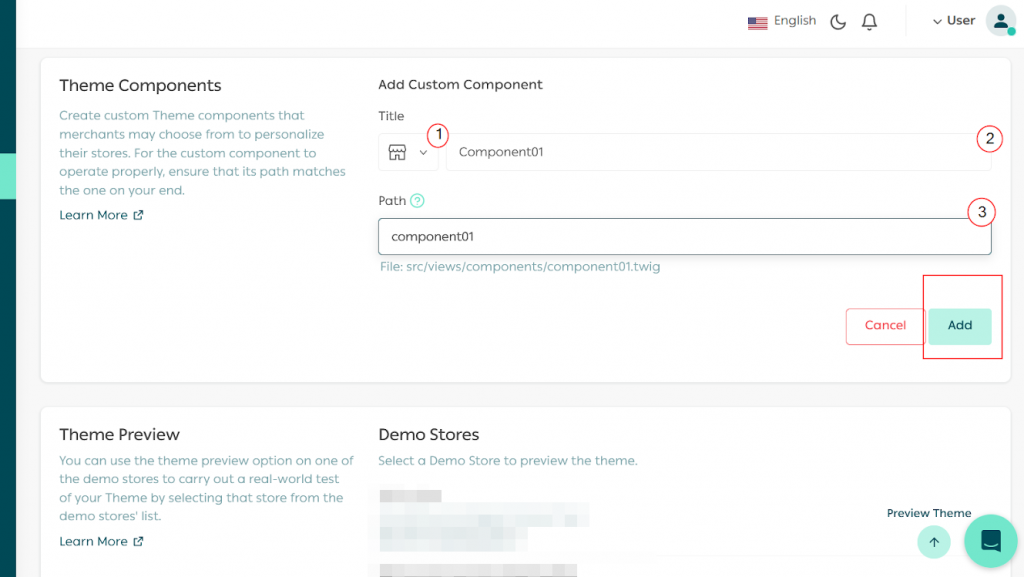
Task: Click the highlighted item in left sidebar
Action: coord(8,176)
